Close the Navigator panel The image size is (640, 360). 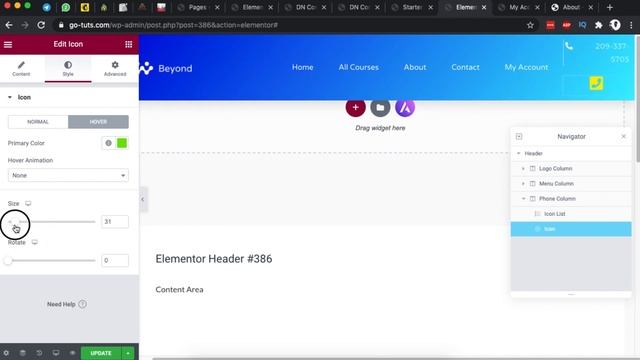point(623,136)
